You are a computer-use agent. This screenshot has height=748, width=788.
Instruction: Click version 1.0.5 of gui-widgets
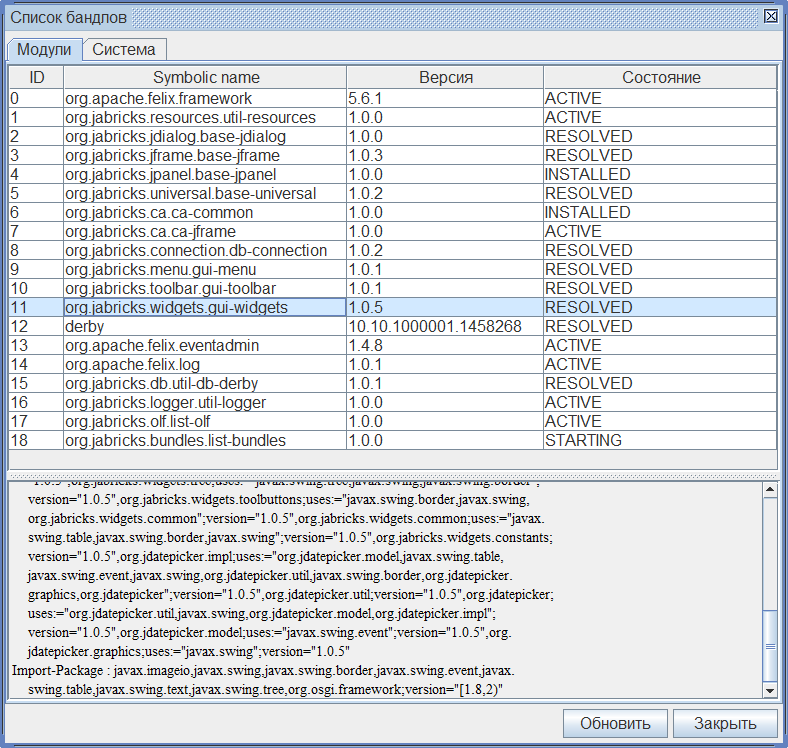445,307
